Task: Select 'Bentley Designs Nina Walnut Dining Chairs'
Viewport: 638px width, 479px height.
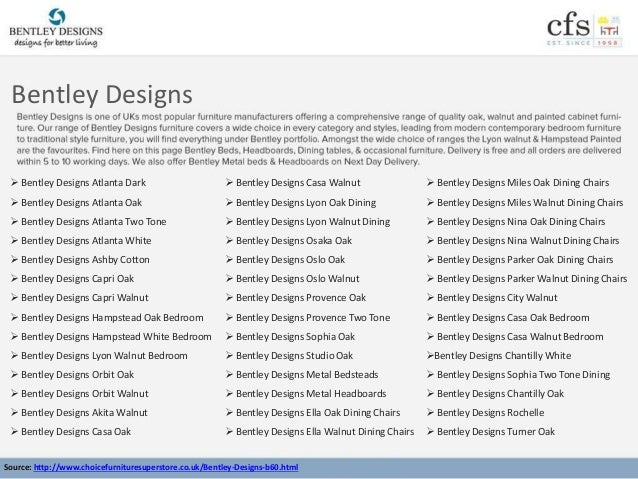Action: coord(528,241)
